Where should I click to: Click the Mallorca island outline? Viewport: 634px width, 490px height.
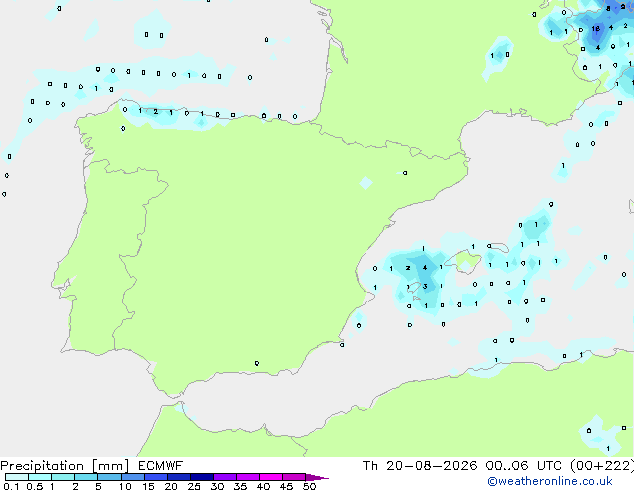click(464, 262)
